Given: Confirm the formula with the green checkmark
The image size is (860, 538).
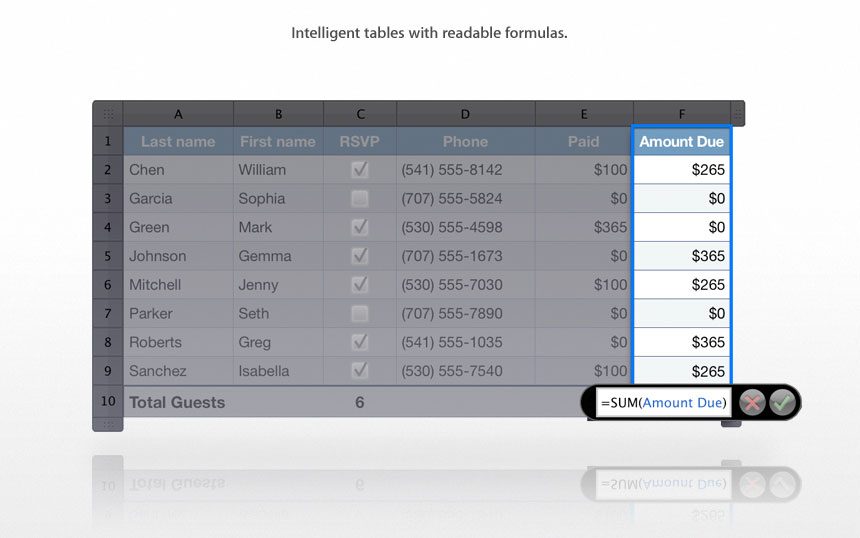Looking at the screenshot, I should 782,403.
